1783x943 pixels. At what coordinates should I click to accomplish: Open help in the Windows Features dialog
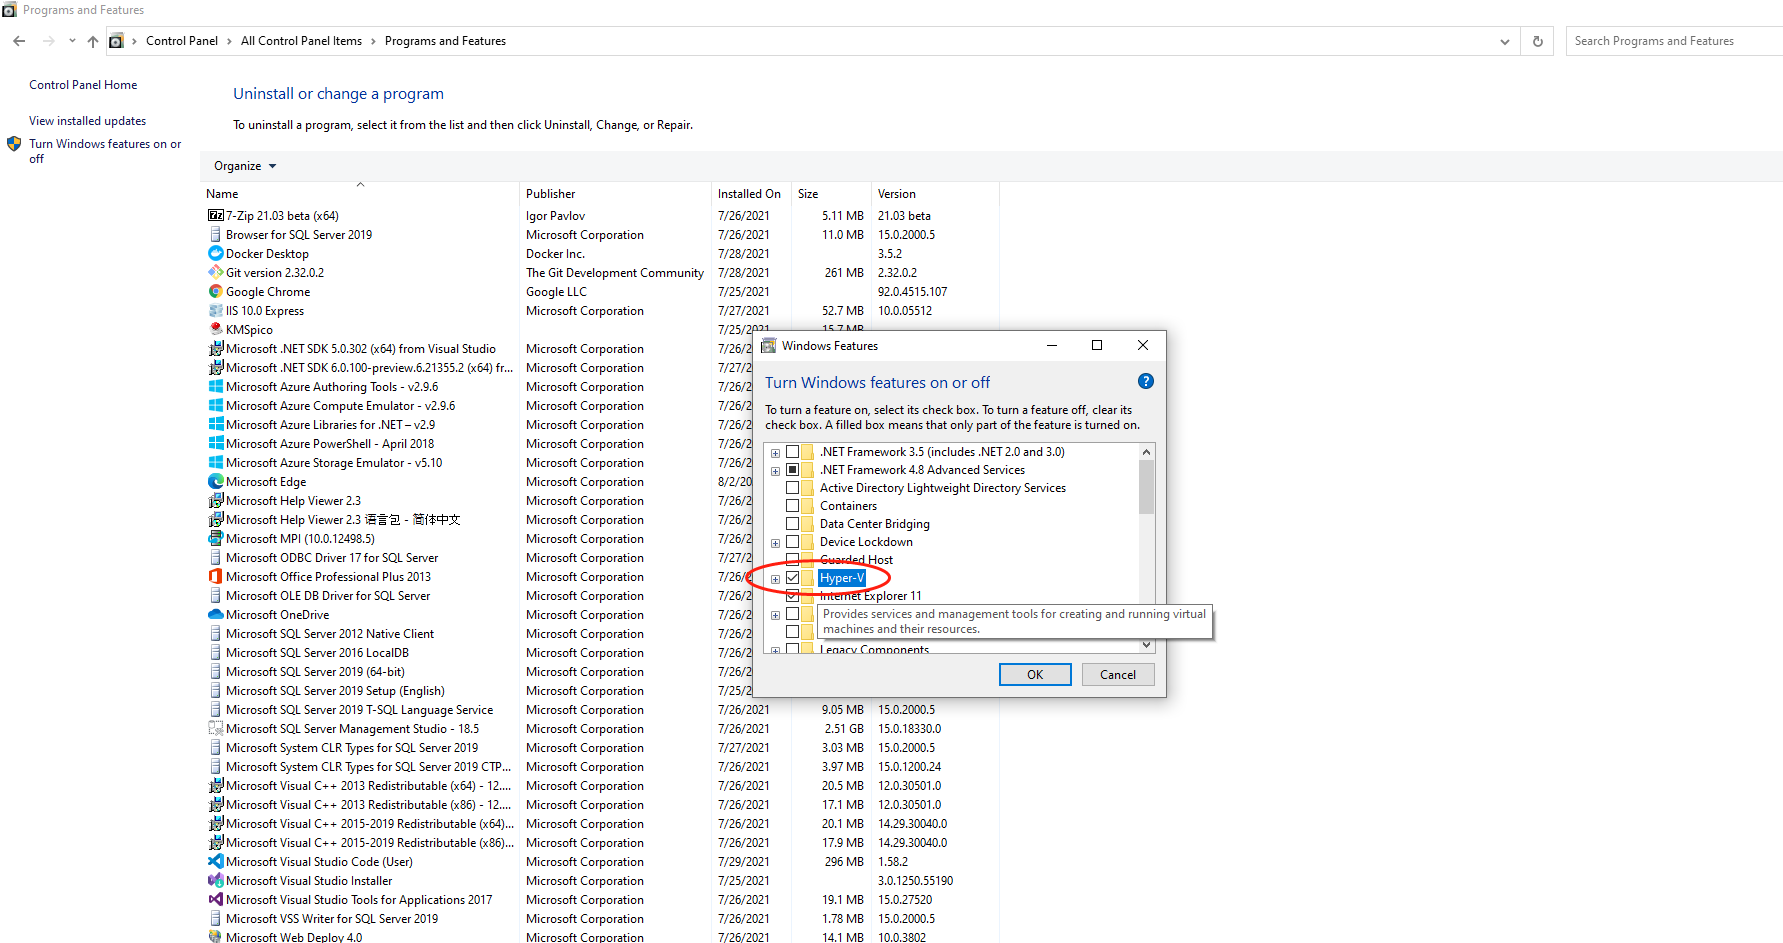(1146, 381)
